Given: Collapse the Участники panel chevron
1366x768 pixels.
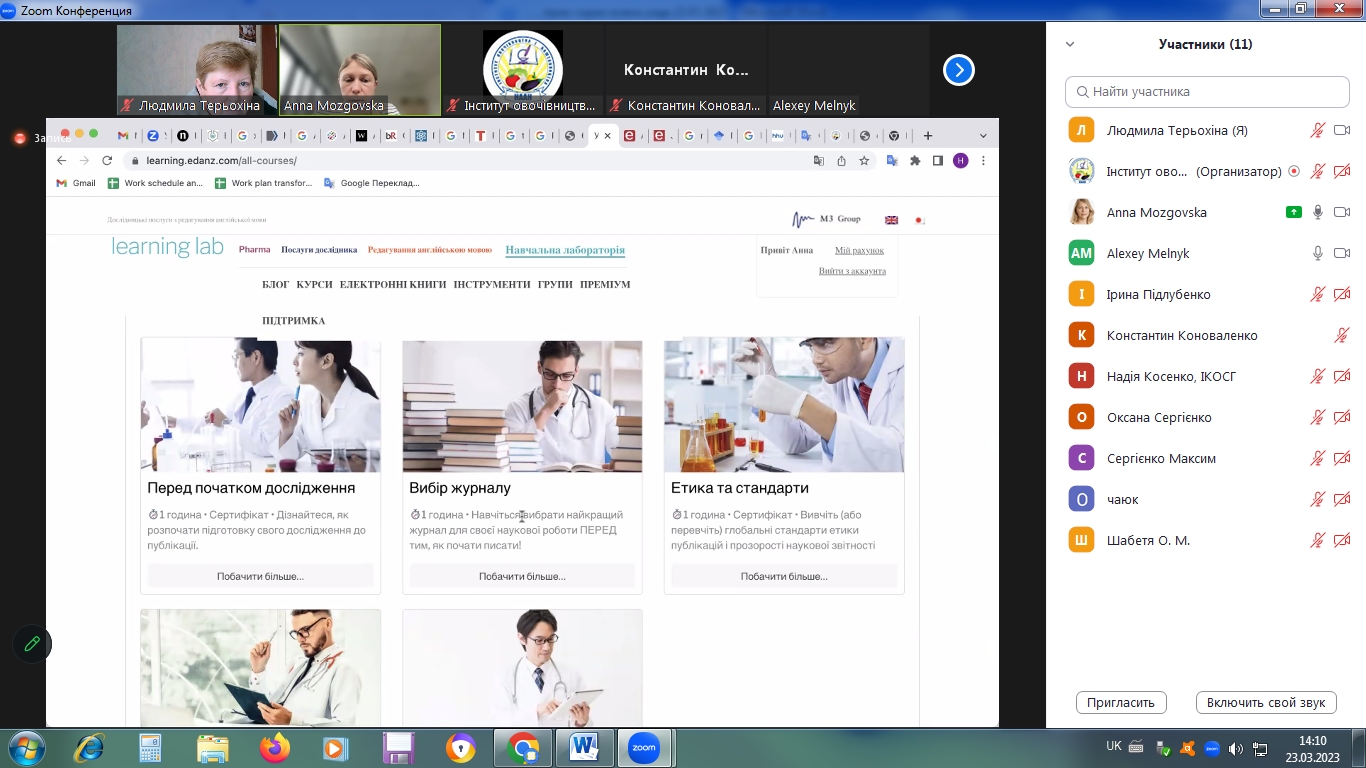Looking at the screenshot, I should tap(1070, 44).
